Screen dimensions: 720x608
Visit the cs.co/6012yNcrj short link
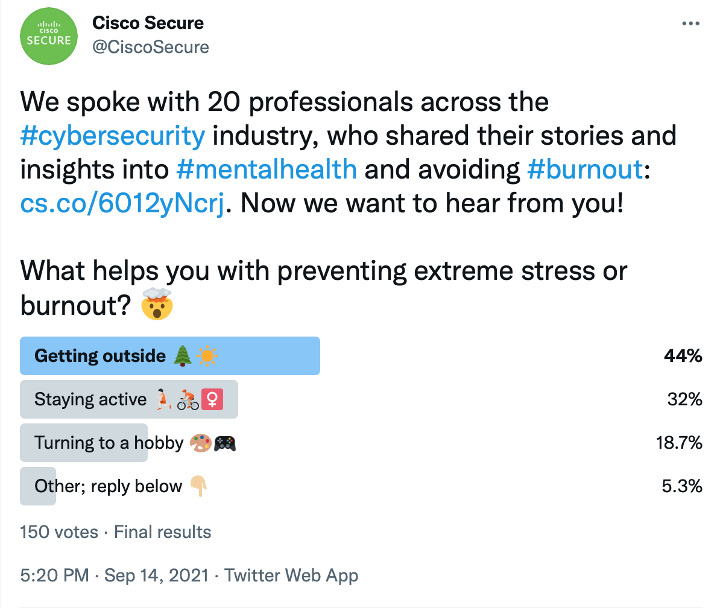click(122, 201)
